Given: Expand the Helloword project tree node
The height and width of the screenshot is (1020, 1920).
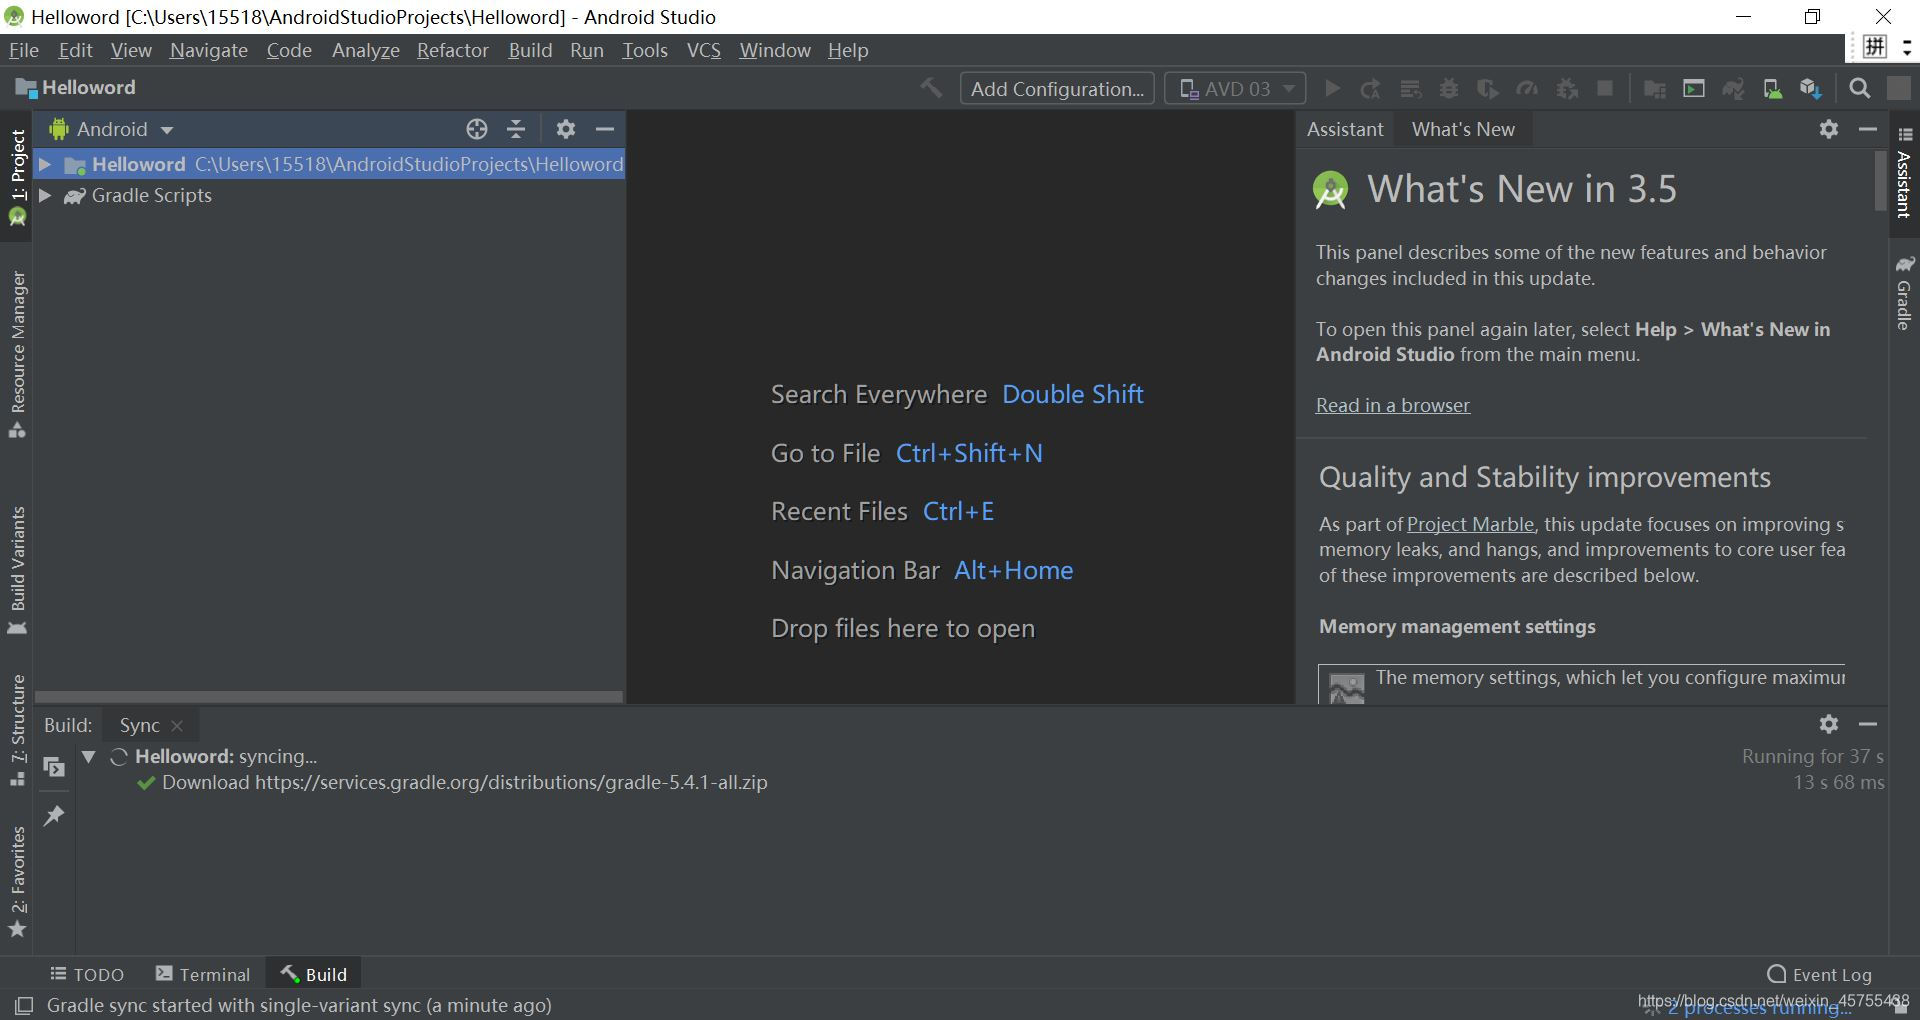Looking at the screenshot, I should point(45,164).
